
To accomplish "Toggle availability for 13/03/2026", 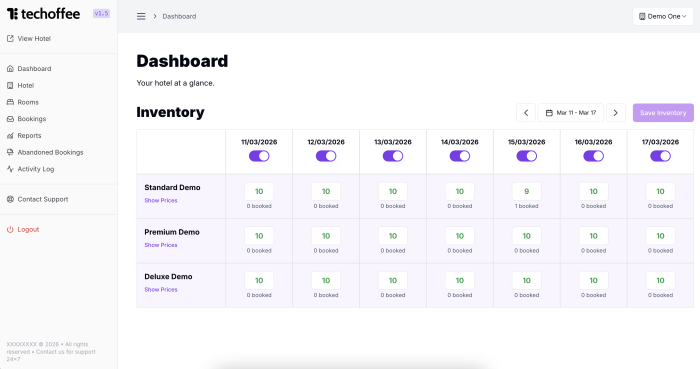I will point(393,156).
